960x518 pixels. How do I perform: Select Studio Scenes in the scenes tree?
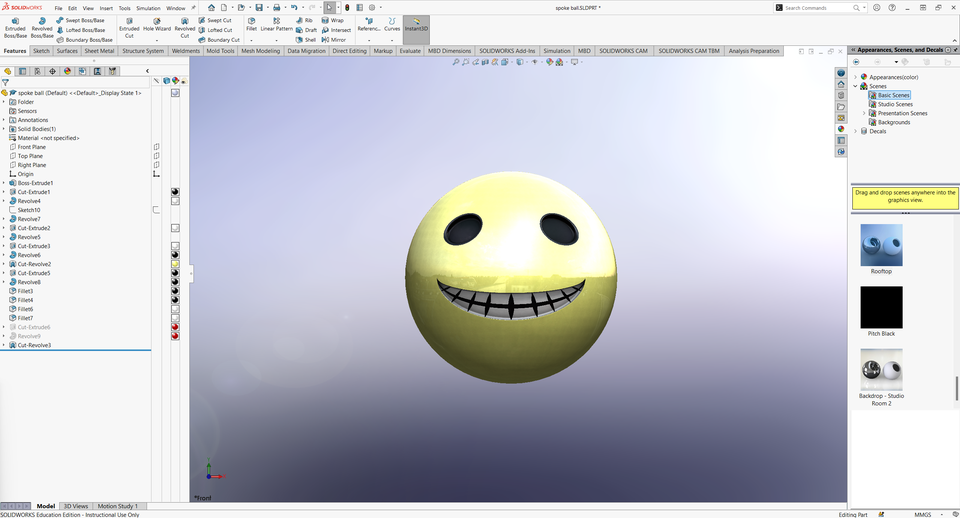[895, 104]
